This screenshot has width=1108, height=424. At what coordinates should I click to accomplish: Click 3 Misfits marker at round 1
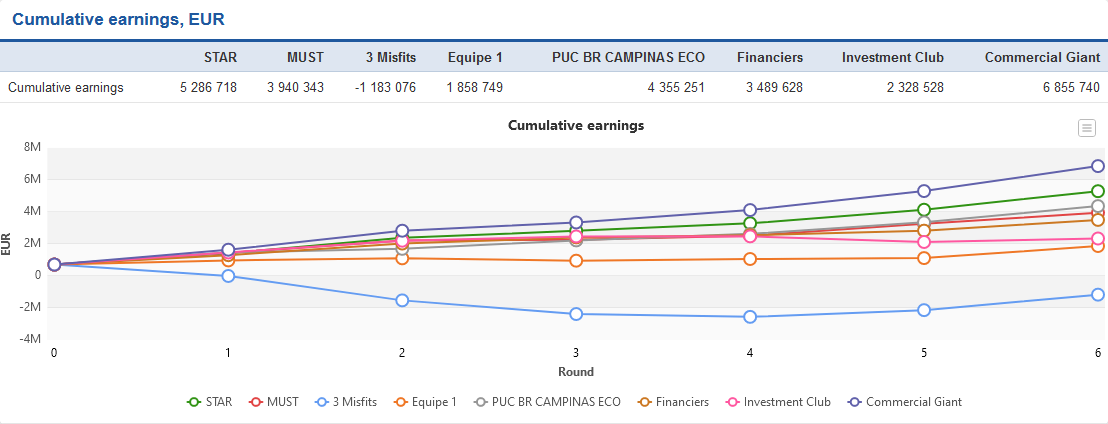pyautogui.click(x=228, y=276)
